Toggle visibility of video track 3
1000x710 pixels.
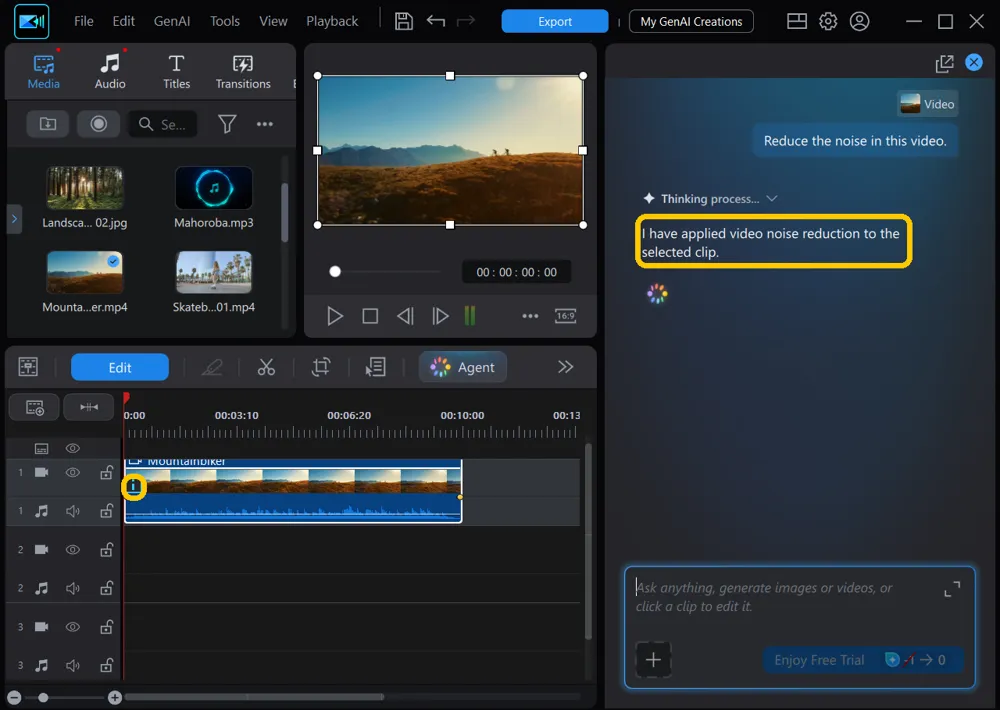[73, 626]
